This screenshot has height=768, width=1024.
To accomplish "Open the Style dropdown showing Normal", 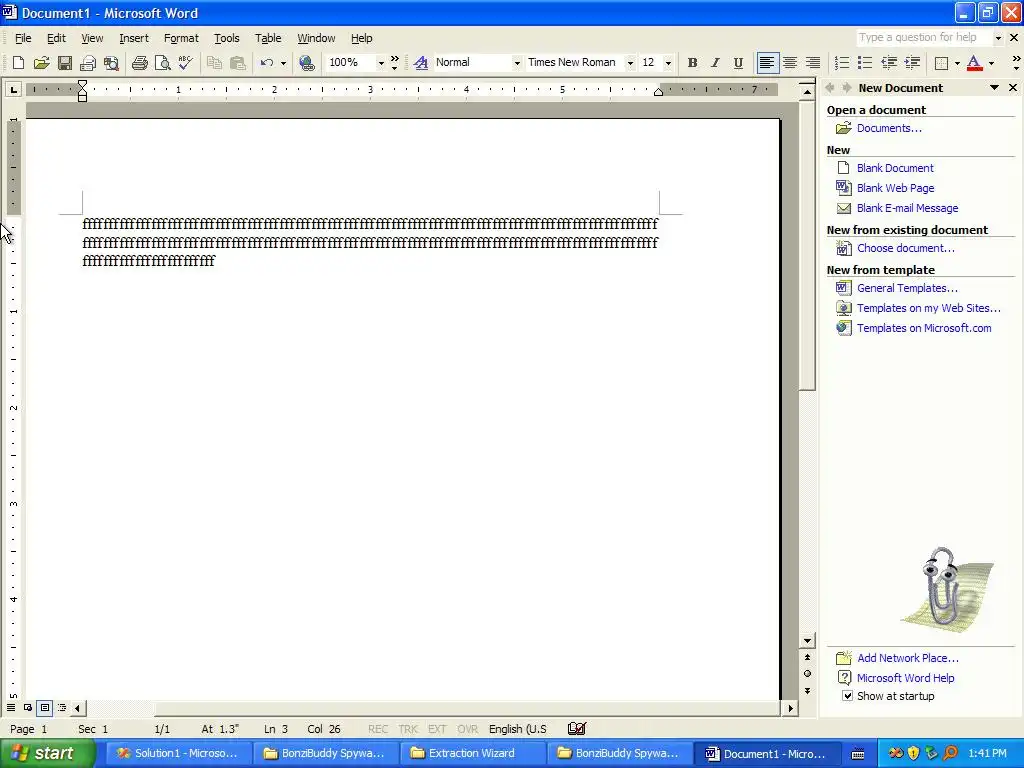I will (517, 63).
